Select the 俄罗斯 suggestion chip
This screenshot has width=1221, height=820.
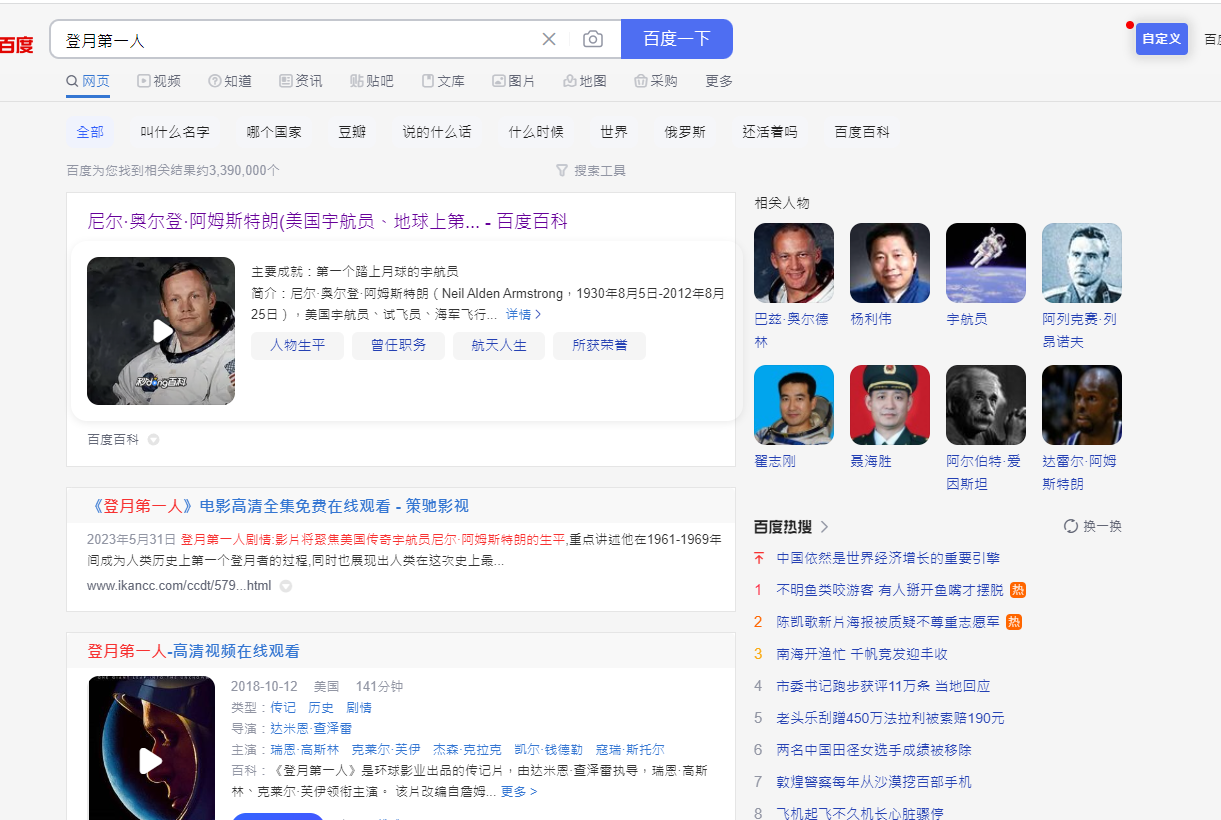coord(685,132)
